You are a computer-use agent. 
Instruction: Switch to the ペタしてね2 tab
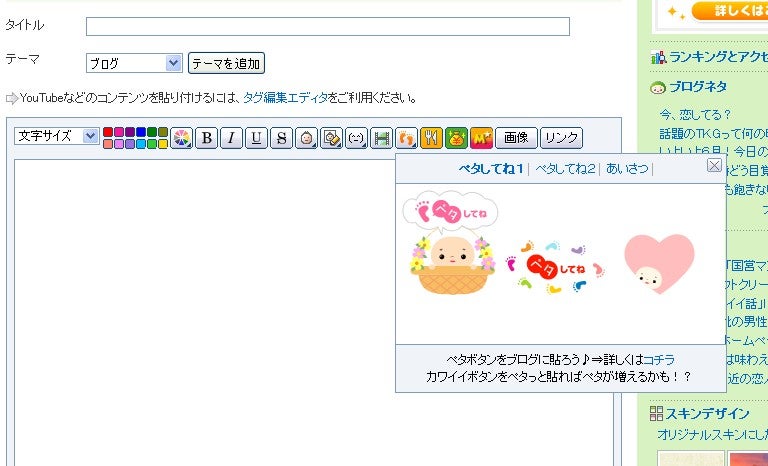[x=565, y=169]
